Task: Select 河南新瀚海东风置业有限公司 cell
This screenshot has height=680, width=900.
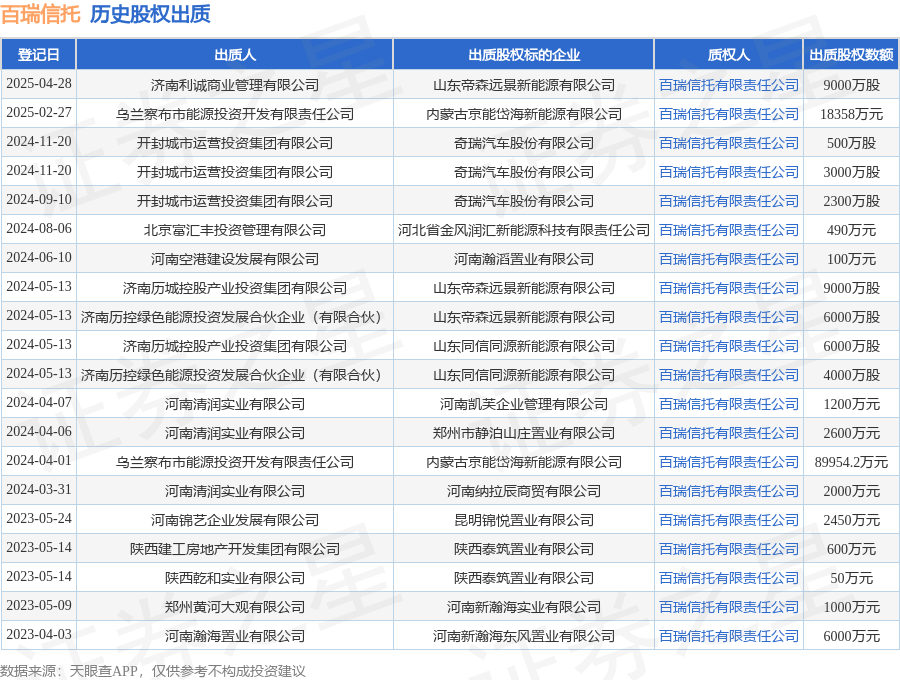Action: pyautogui.click(x=523, y=636)
